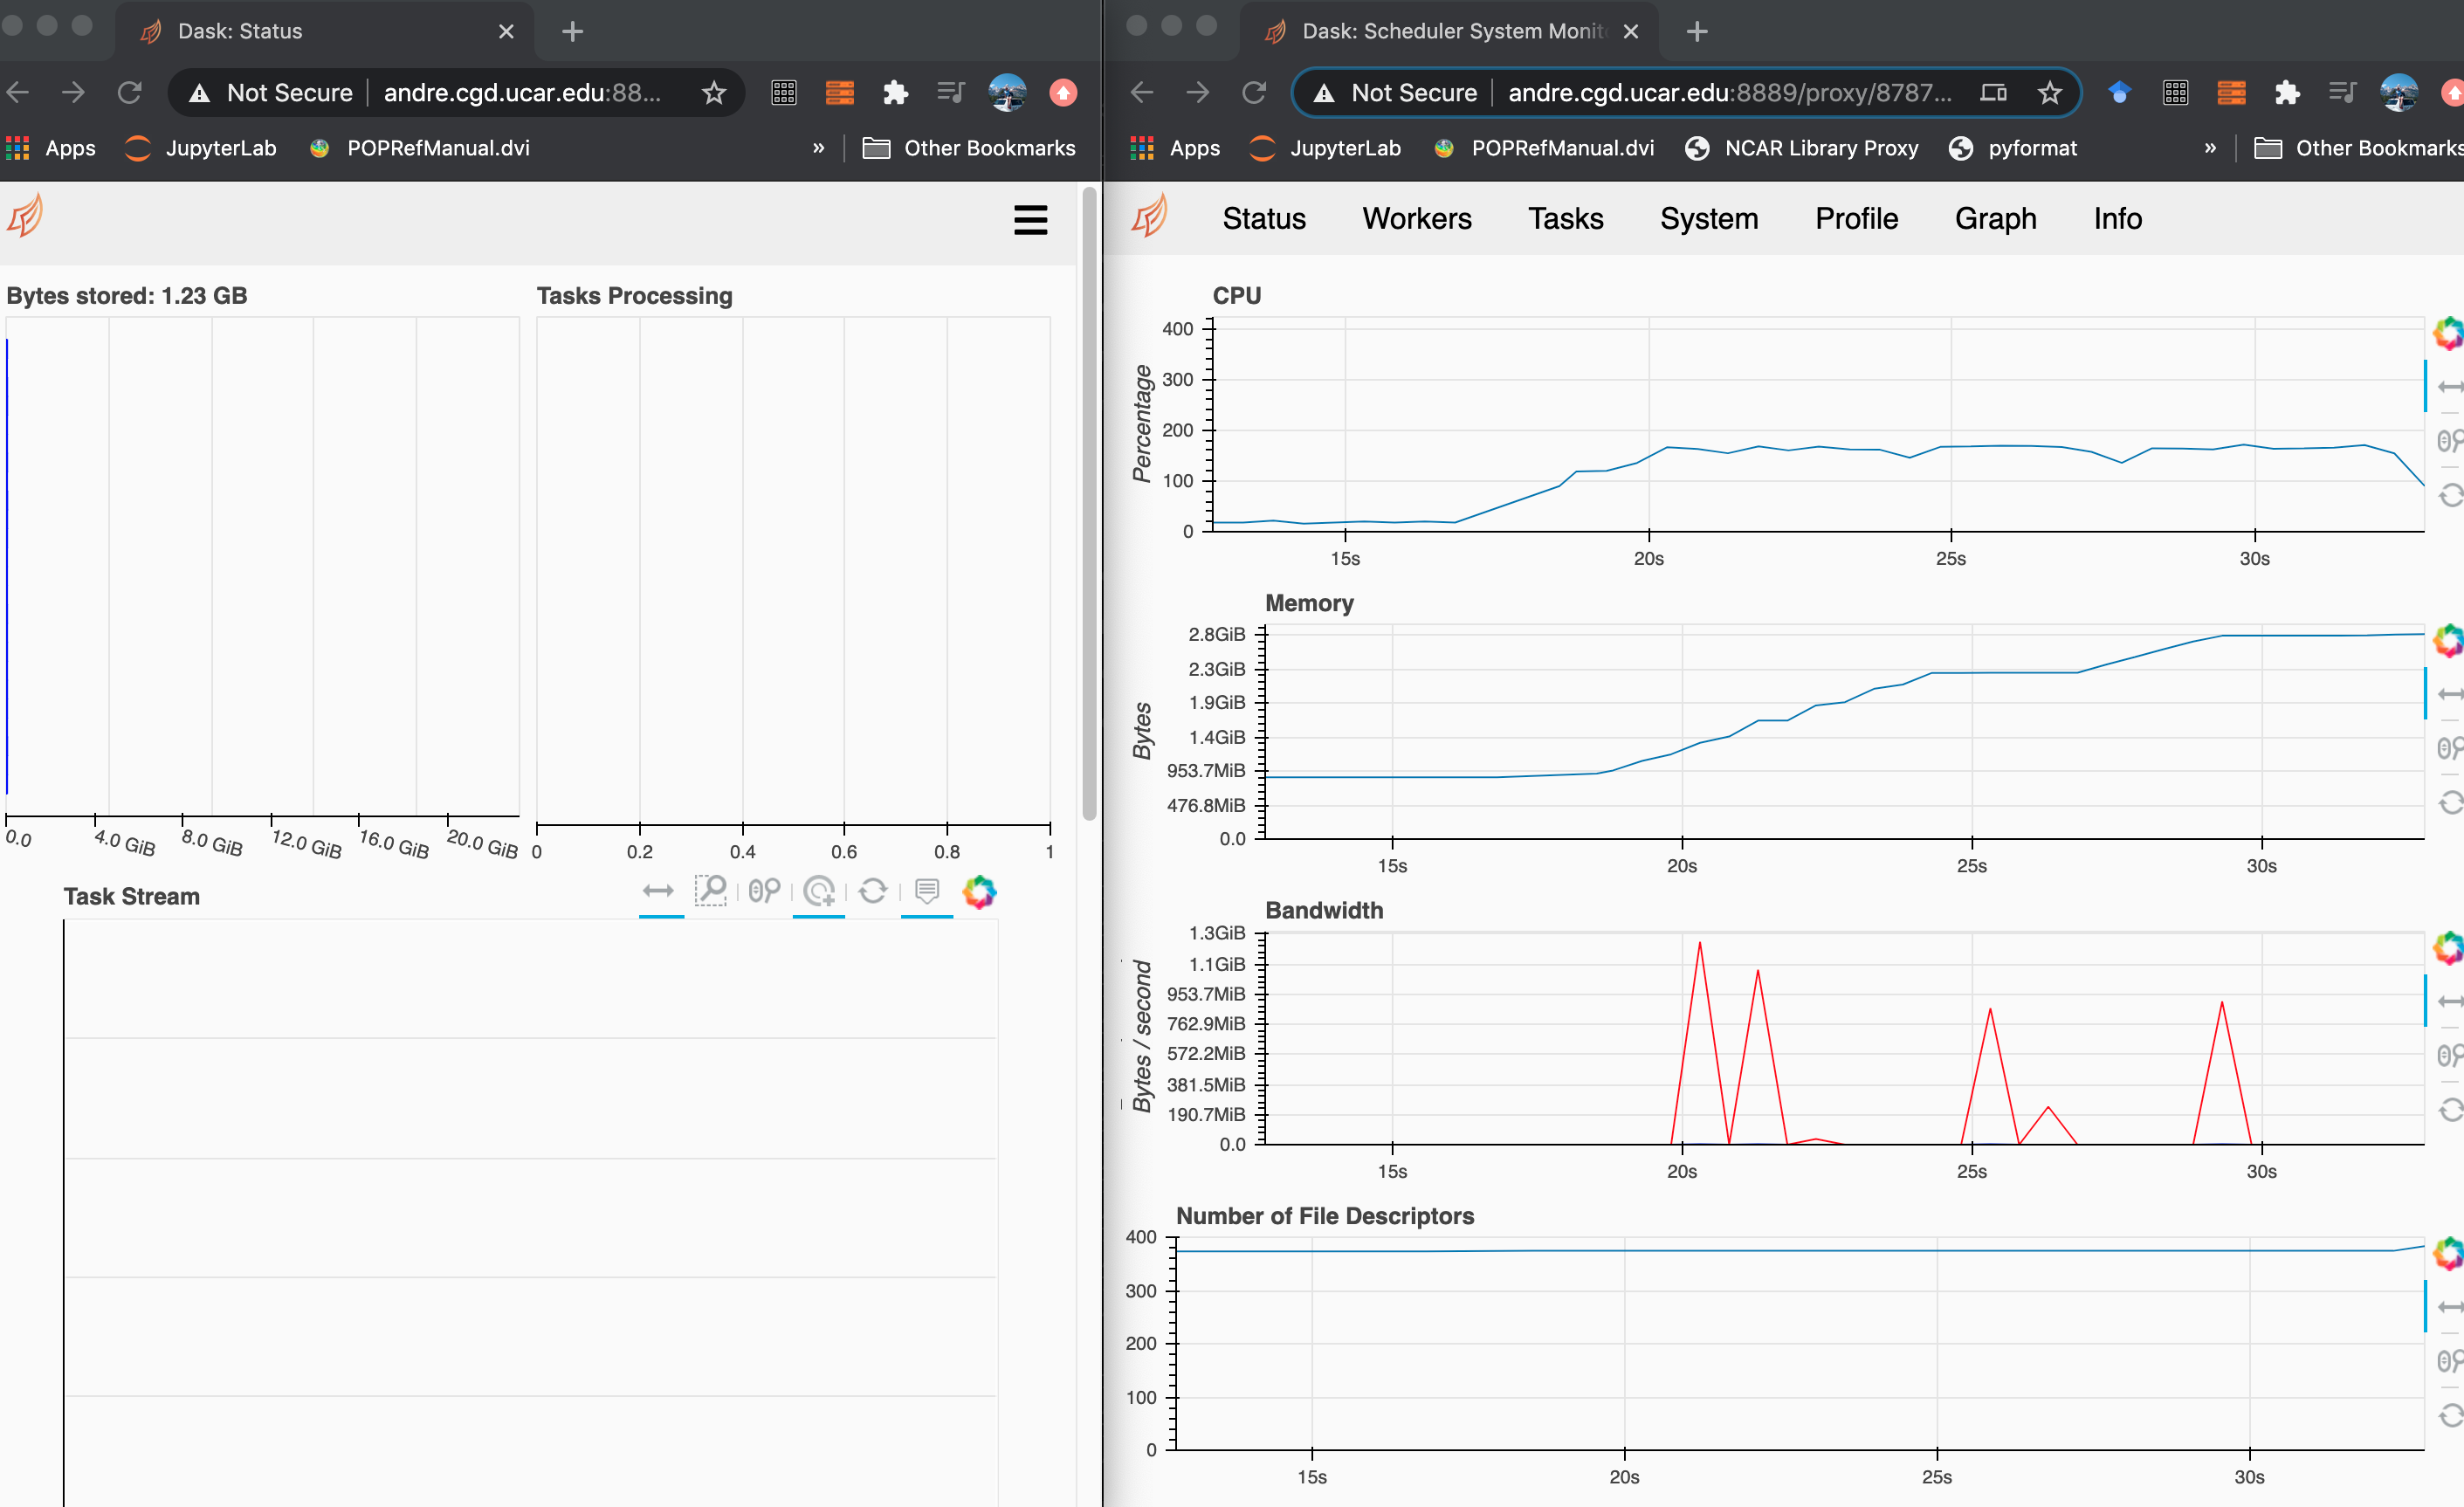2464x1507 pixels.
Task: Bookmark this page in left browser window
Action: (713, 93)
